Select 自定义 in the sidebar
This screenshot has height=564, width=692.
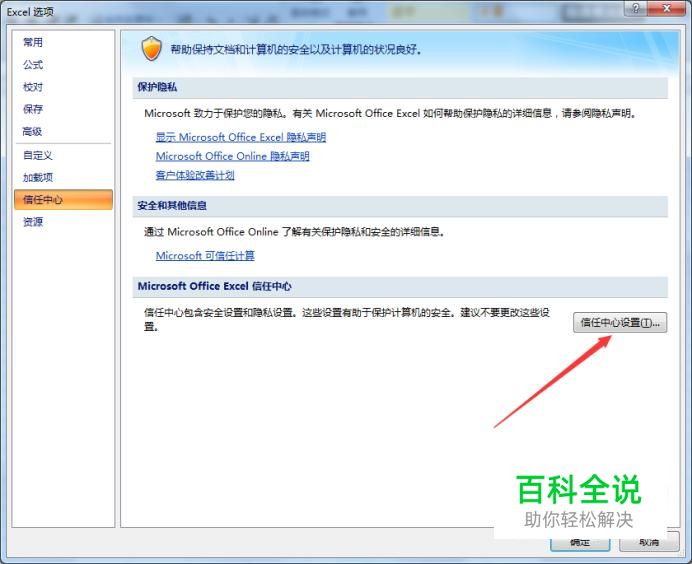(38, 155)
